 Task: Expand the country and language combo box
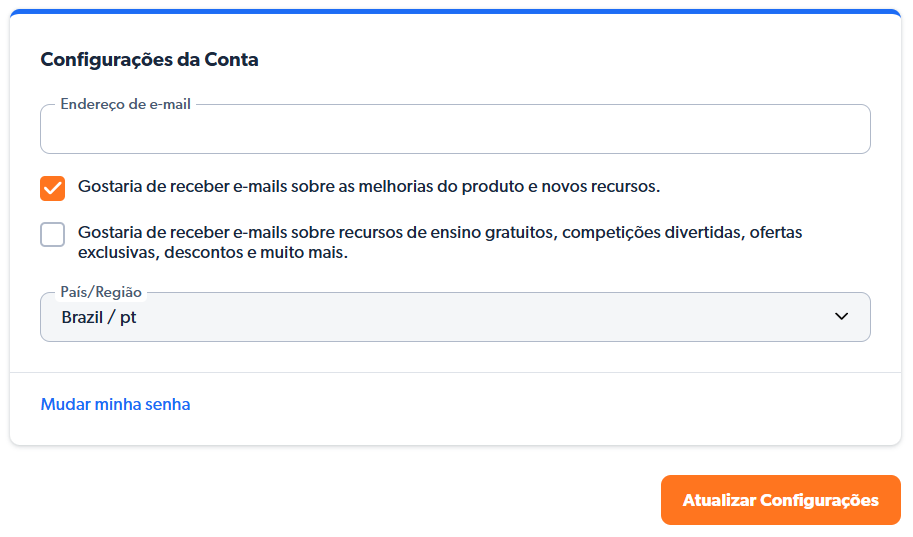pos(455,317)
